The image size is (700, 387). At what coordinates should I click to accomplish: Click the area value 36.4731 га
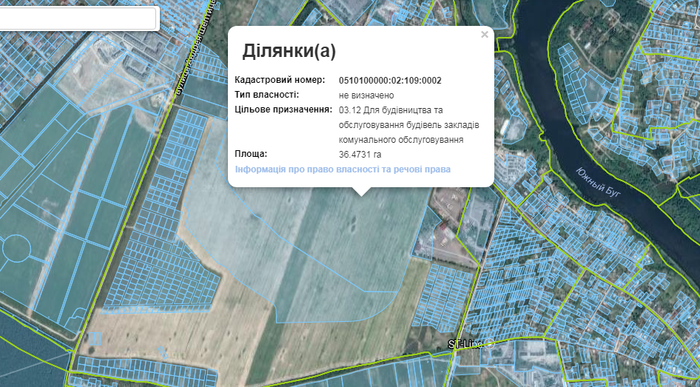(x=360, y=154)
